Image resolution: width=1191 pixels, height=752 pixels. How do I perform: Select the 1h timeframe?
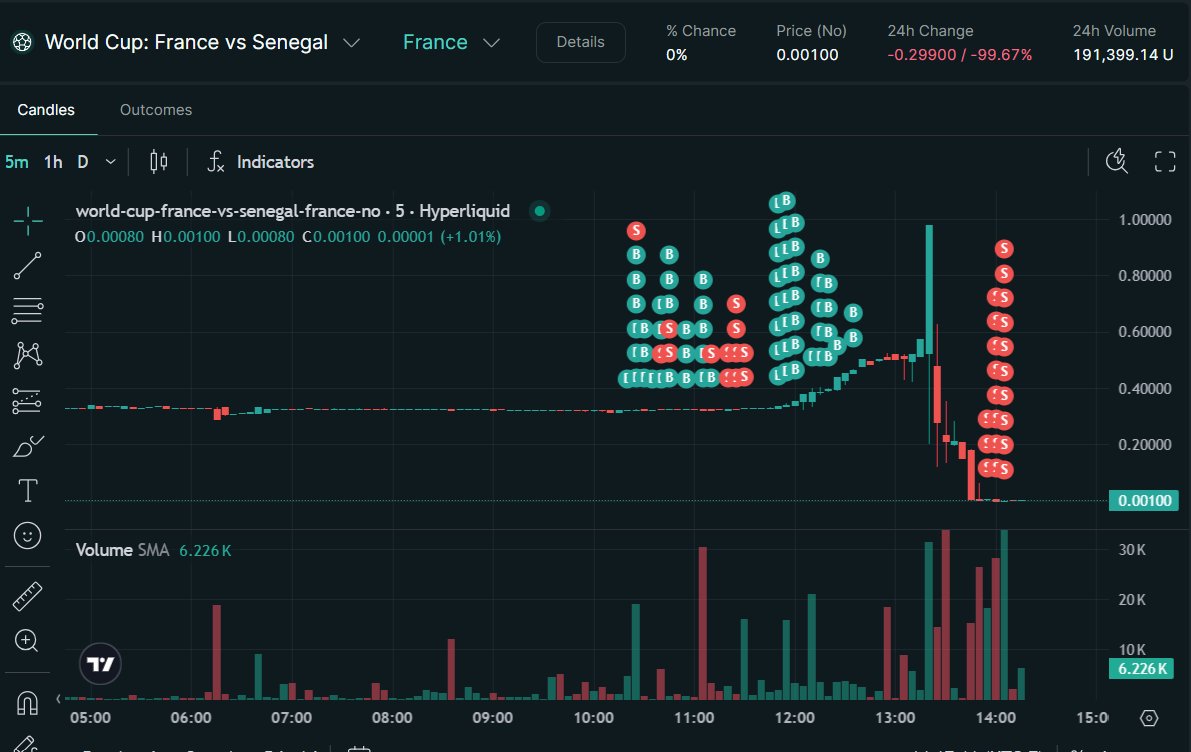pyautogui.click(x=53, y=162)
